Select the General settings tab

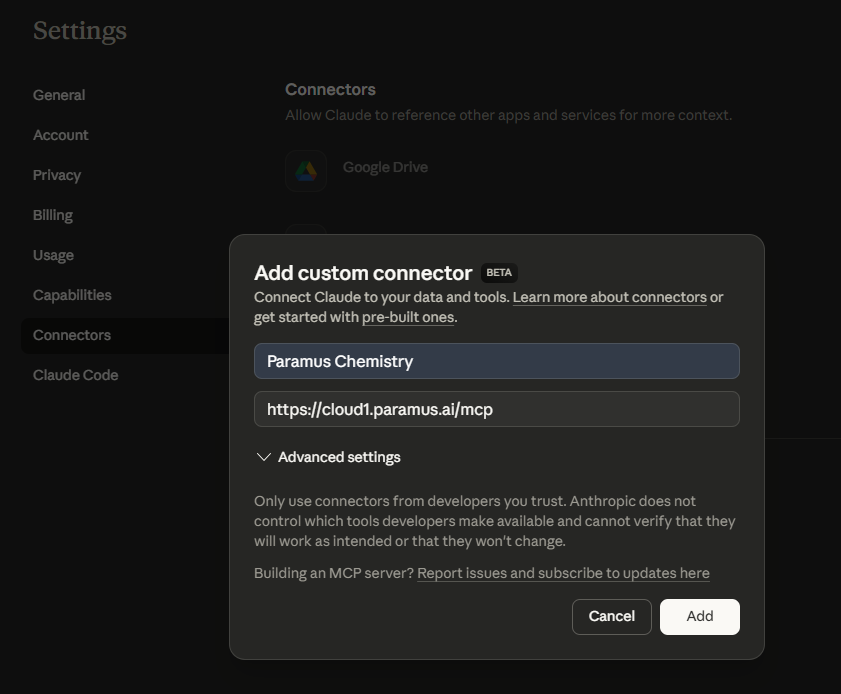58,95
